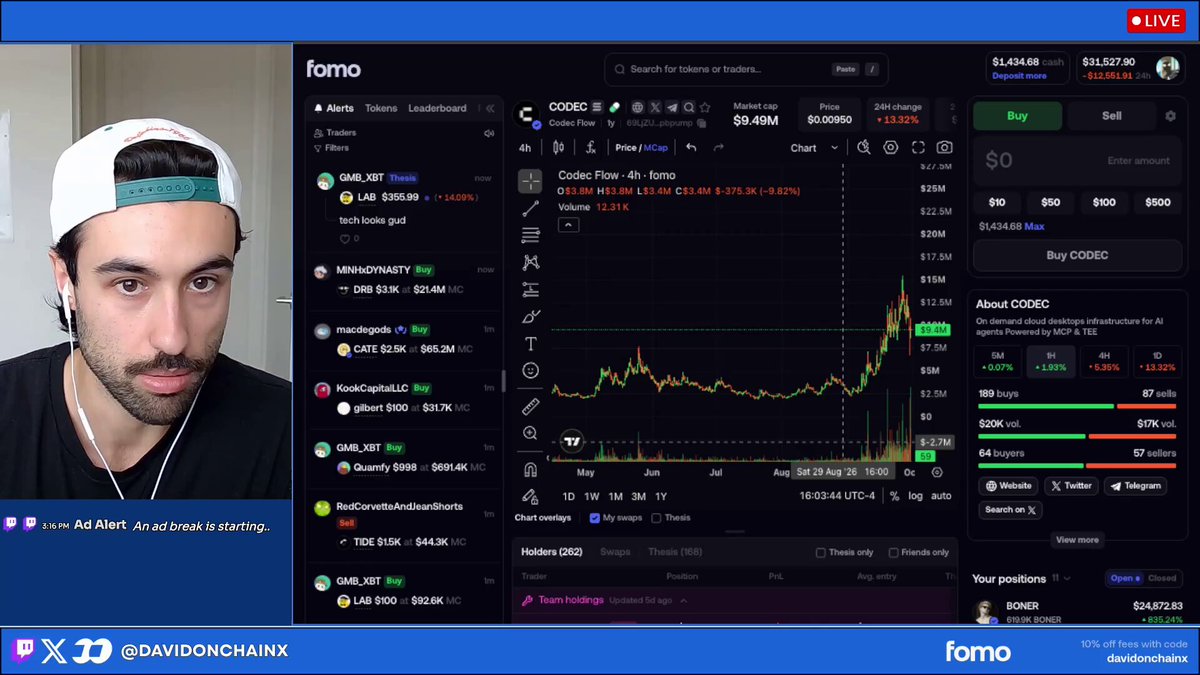Favorite CODEC with the star icon
Image resolution: width=1200 pixels, height=675 pixels.
[x=705, y=107]
